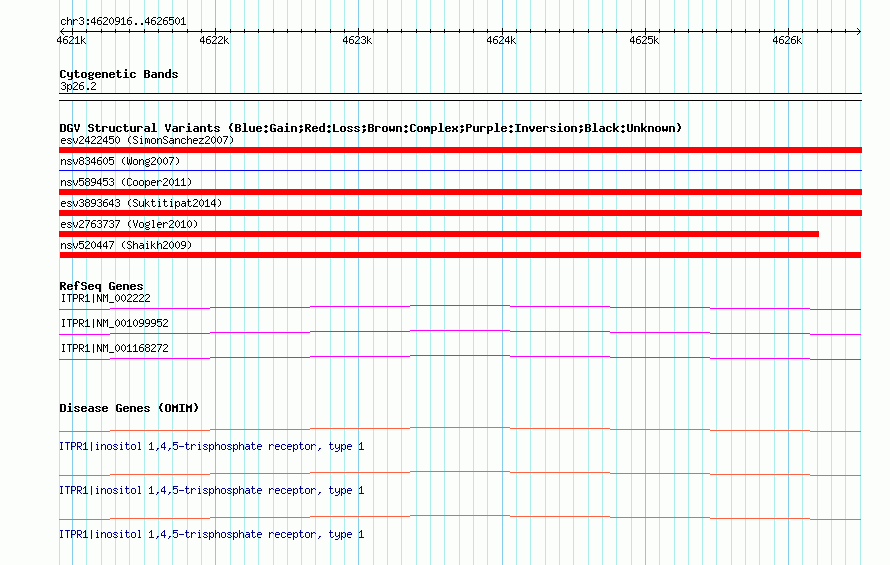Open the first ITPR1 inositol trisphosphate receptor link
The height and width of the screenshot is (565, 890).
click(x=212, y=446)
